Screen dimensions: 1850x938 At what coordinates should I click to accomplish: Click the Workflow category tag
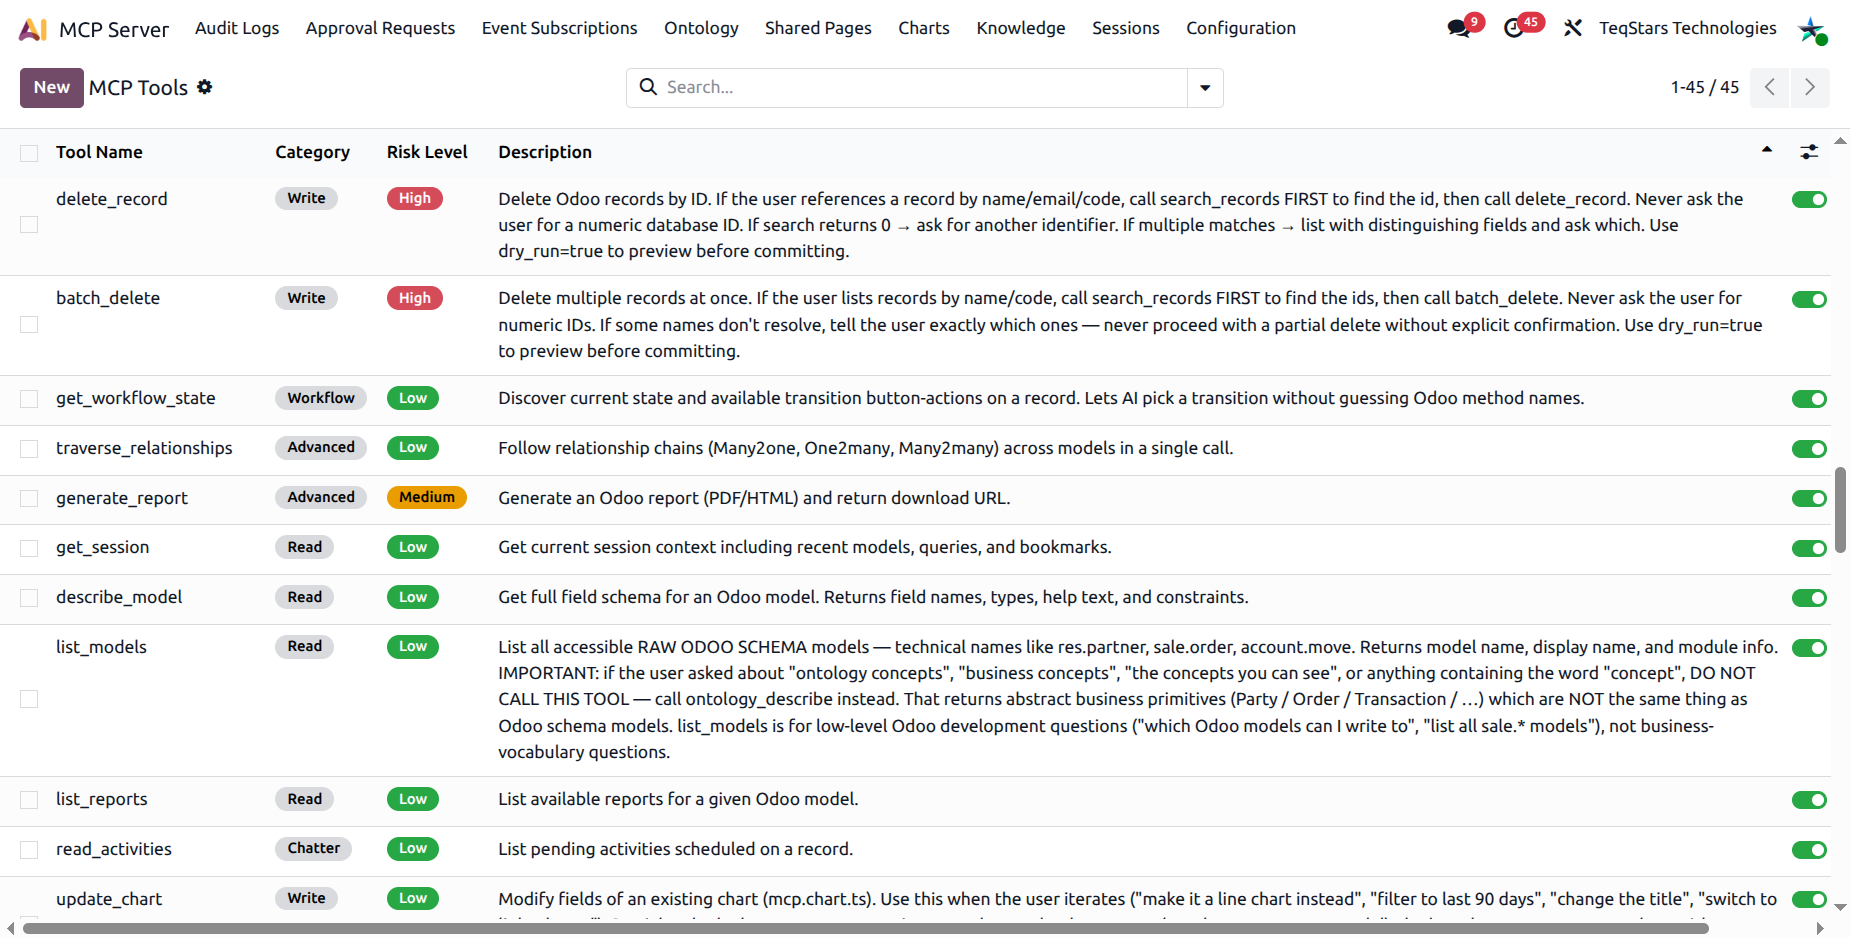[x=321, y=398]
